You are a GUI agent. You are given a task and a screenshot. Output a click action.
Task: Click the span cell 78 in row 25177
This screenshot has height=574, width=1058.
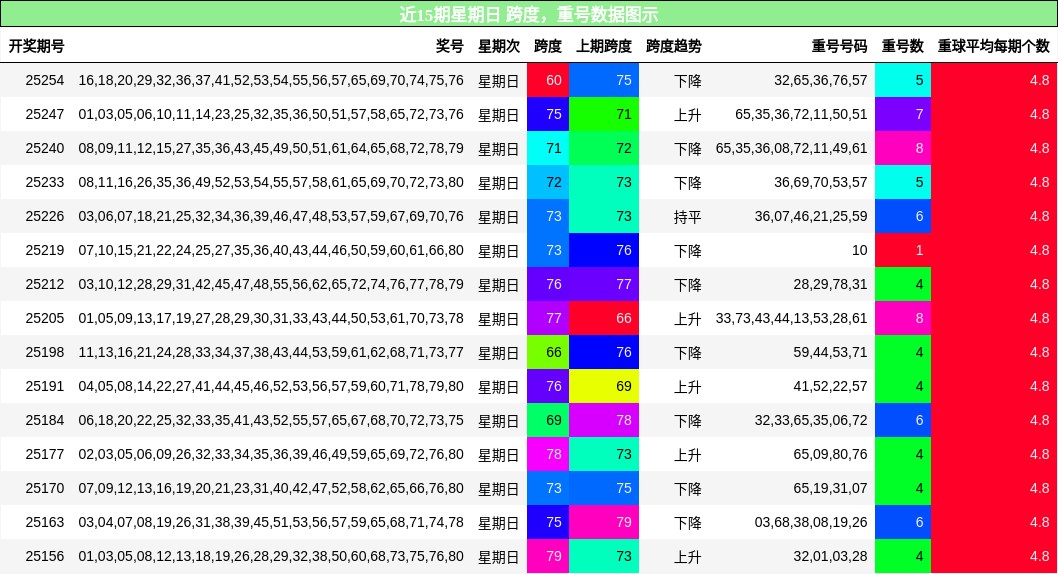(x=548, y=454)
